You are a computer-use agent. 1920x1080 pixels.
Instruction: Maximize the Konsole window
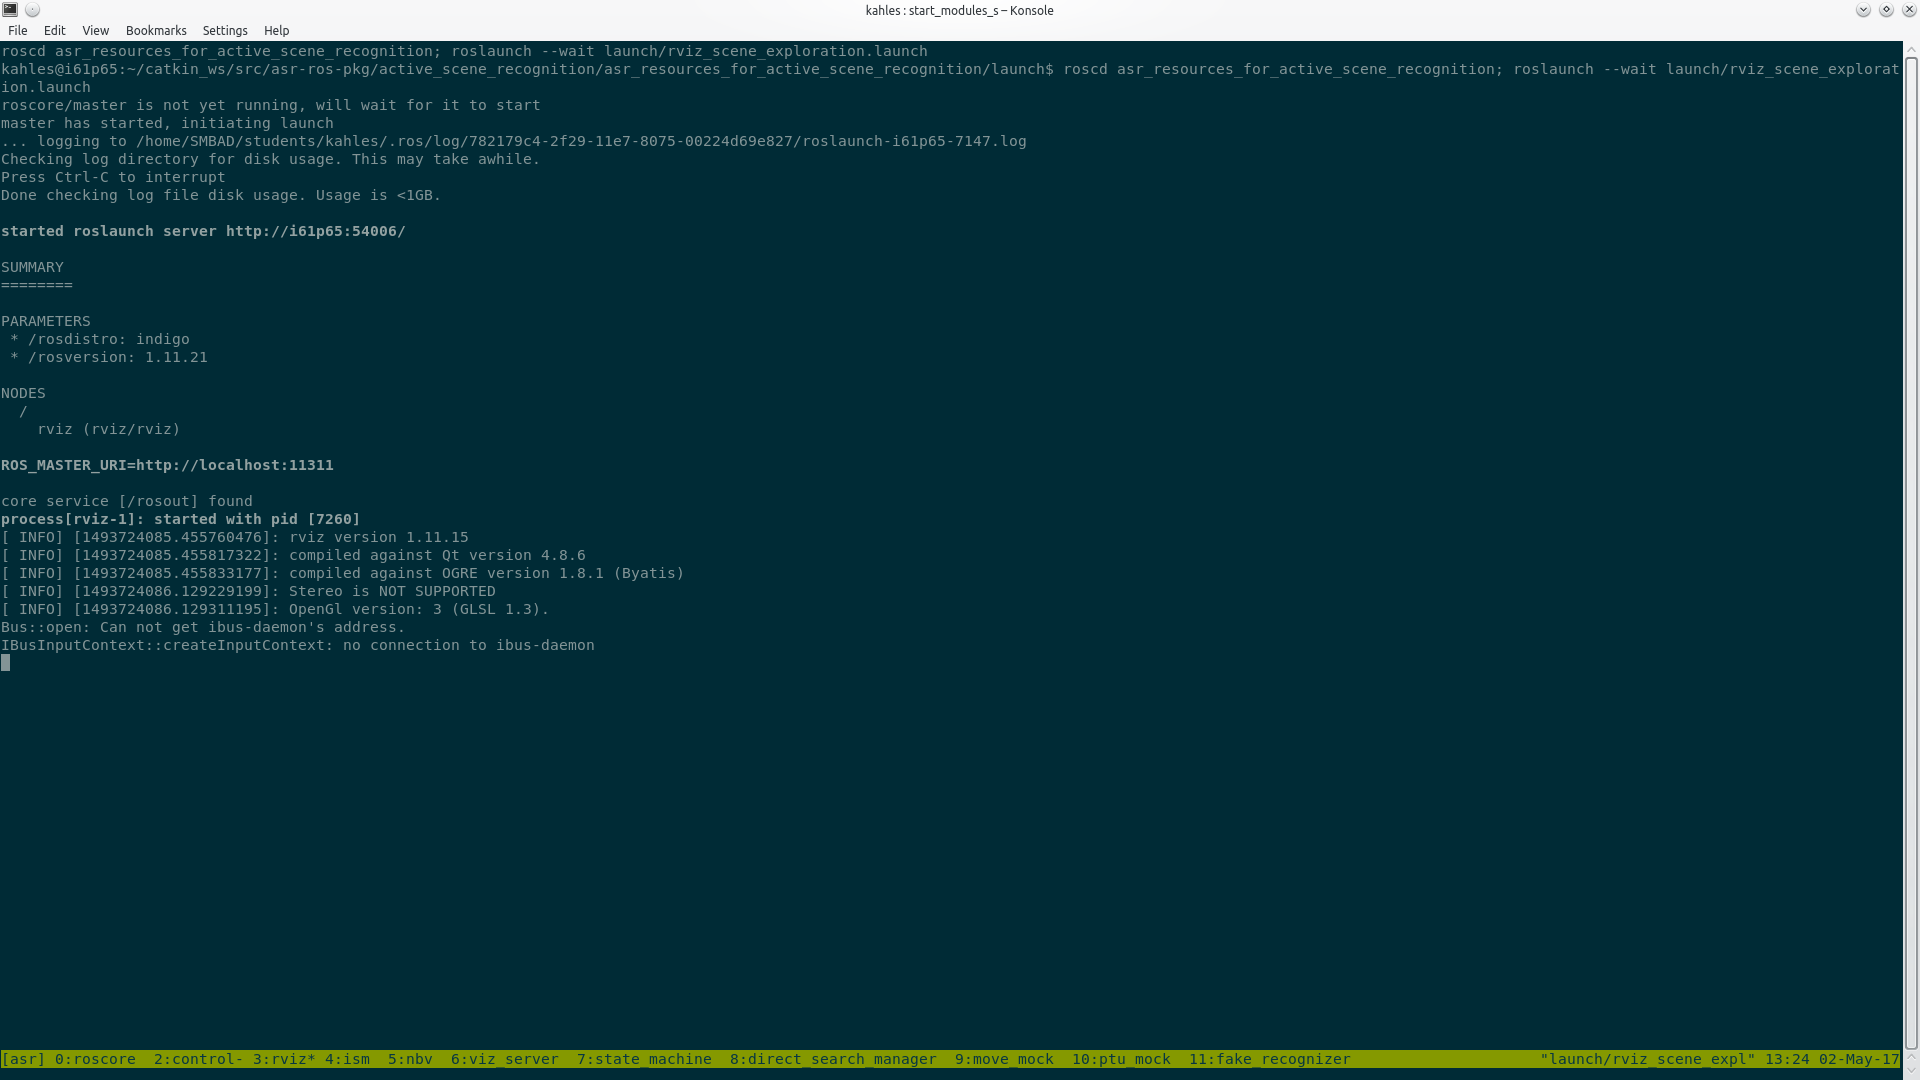1886,10
